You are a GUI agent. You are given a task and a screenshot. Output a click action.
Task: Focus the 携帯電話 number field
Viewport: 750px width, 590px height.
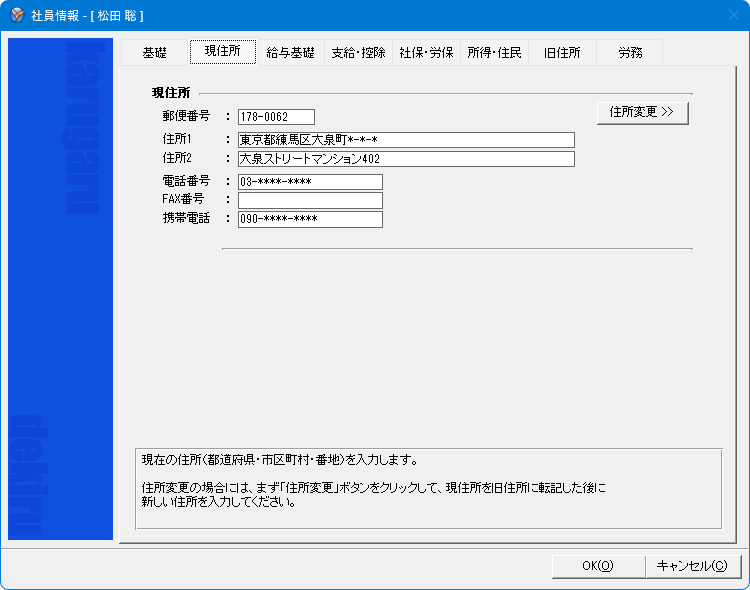click(310, 219)
